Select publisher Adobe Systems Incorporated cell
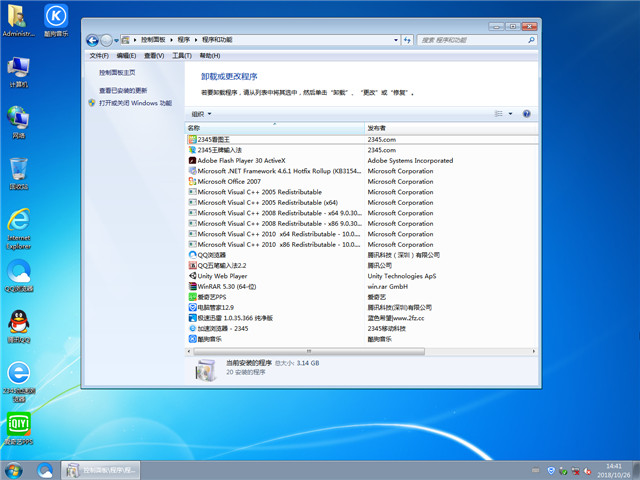Screen dimensions: 640x480 click(x=410, y=160)
